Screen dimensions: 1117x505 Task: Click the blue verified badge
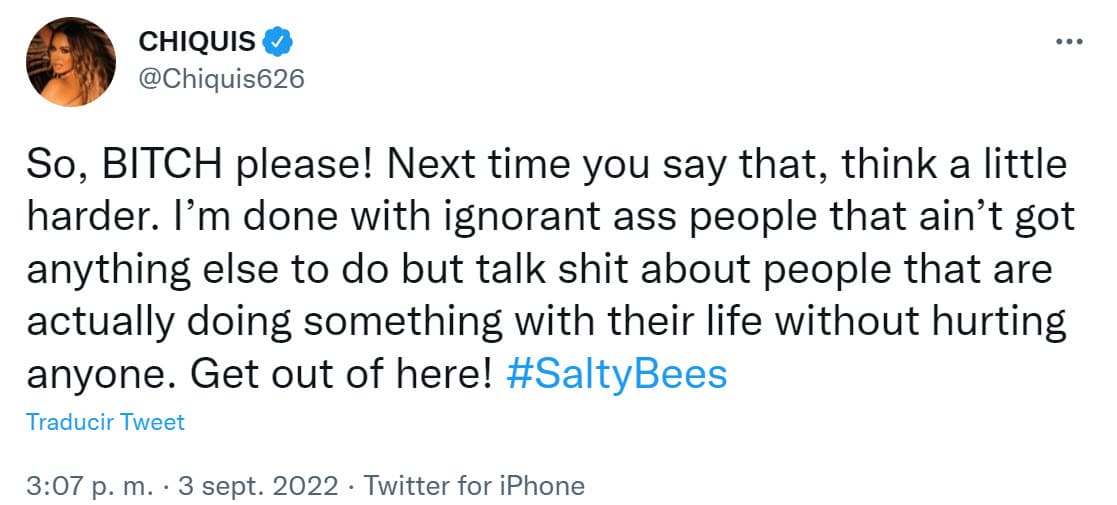pyautogui.click(x=278, y=43)
